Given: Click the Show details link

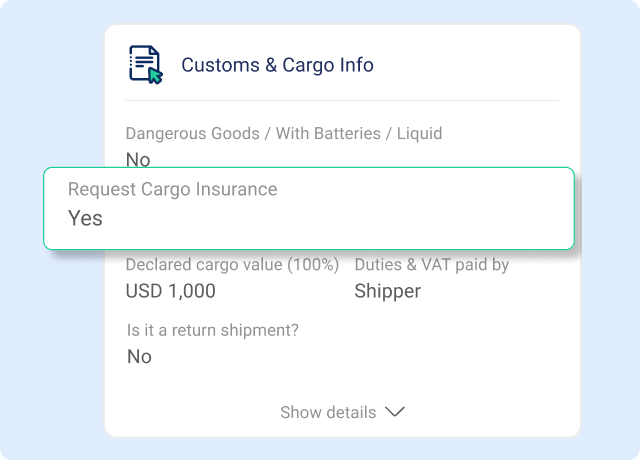Looking at the screenshot, I should [328, 412].
